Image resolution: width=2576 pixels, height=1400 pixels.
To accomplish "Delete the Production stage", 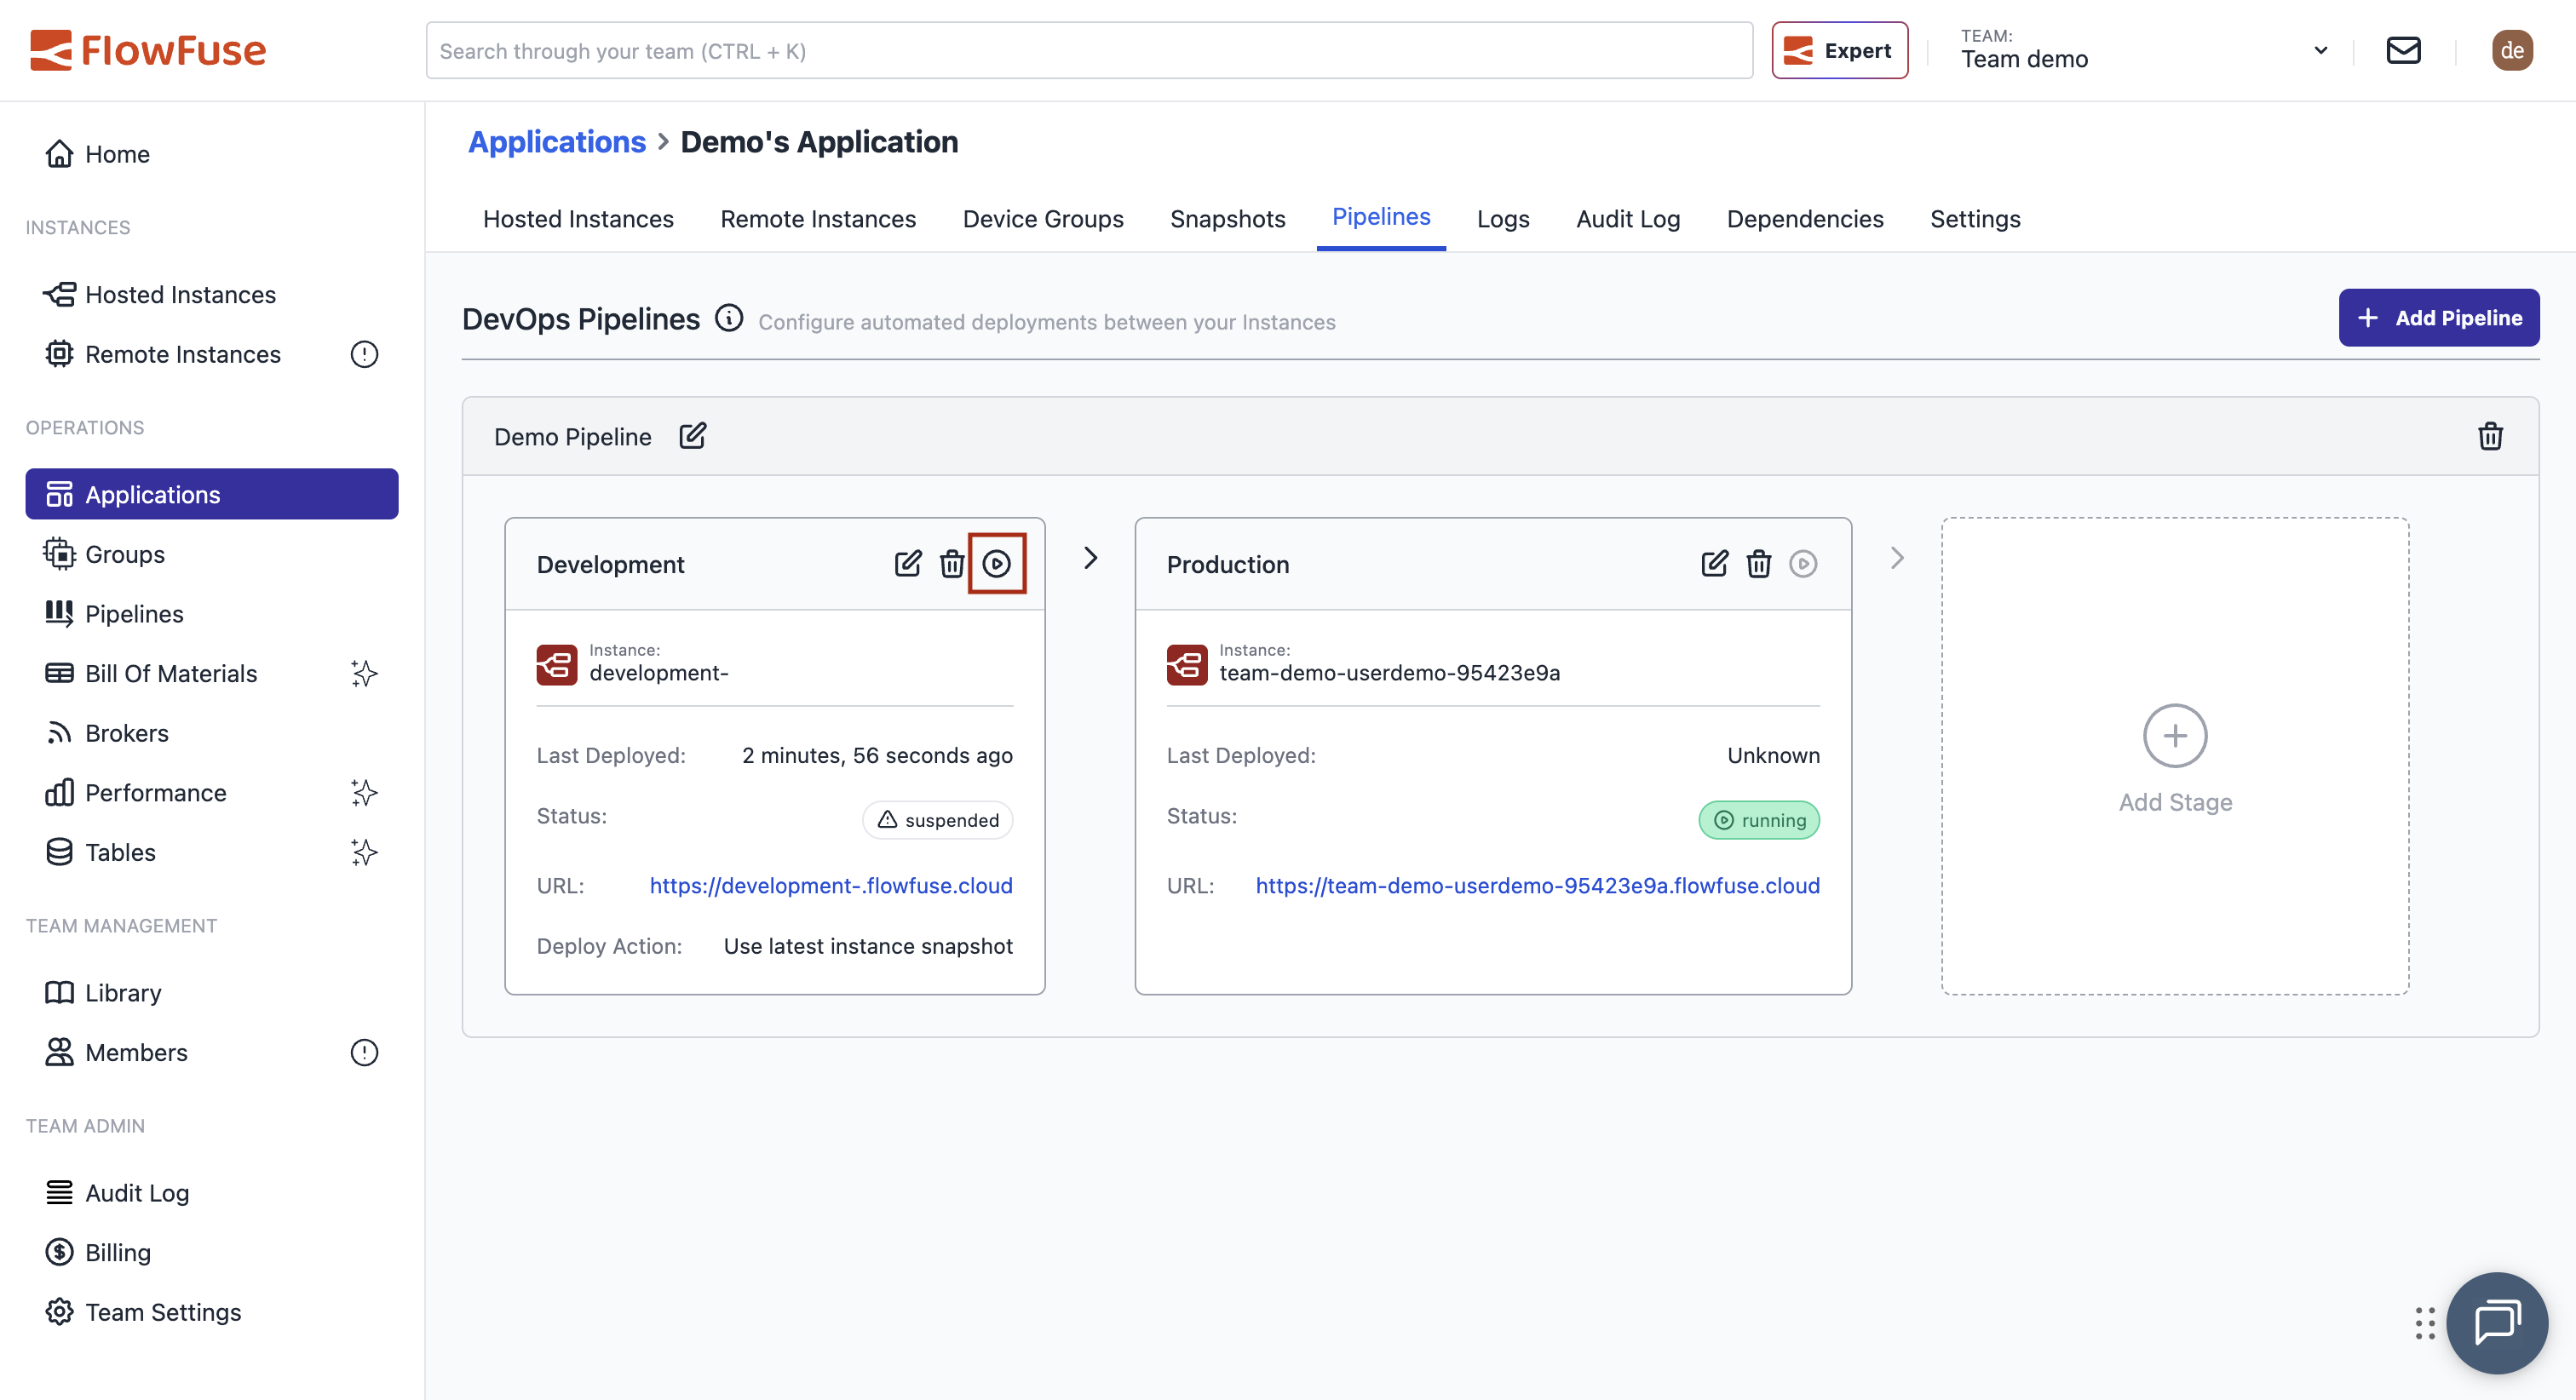I will (1758, 564).
